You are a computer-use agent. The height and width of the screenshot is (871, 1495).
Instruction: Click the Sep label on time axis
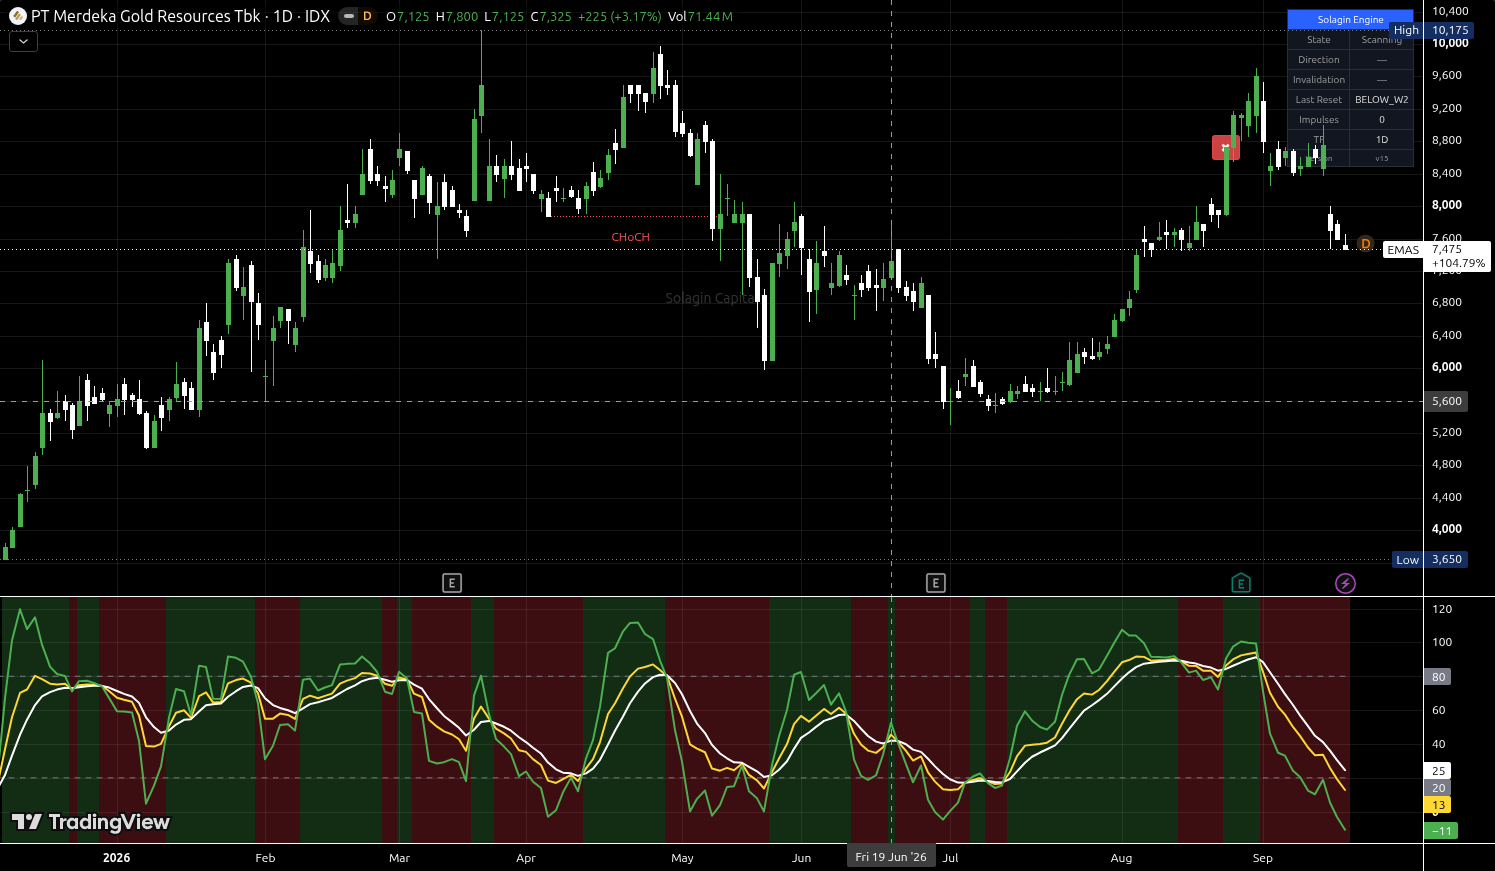tap(1263, 858)
